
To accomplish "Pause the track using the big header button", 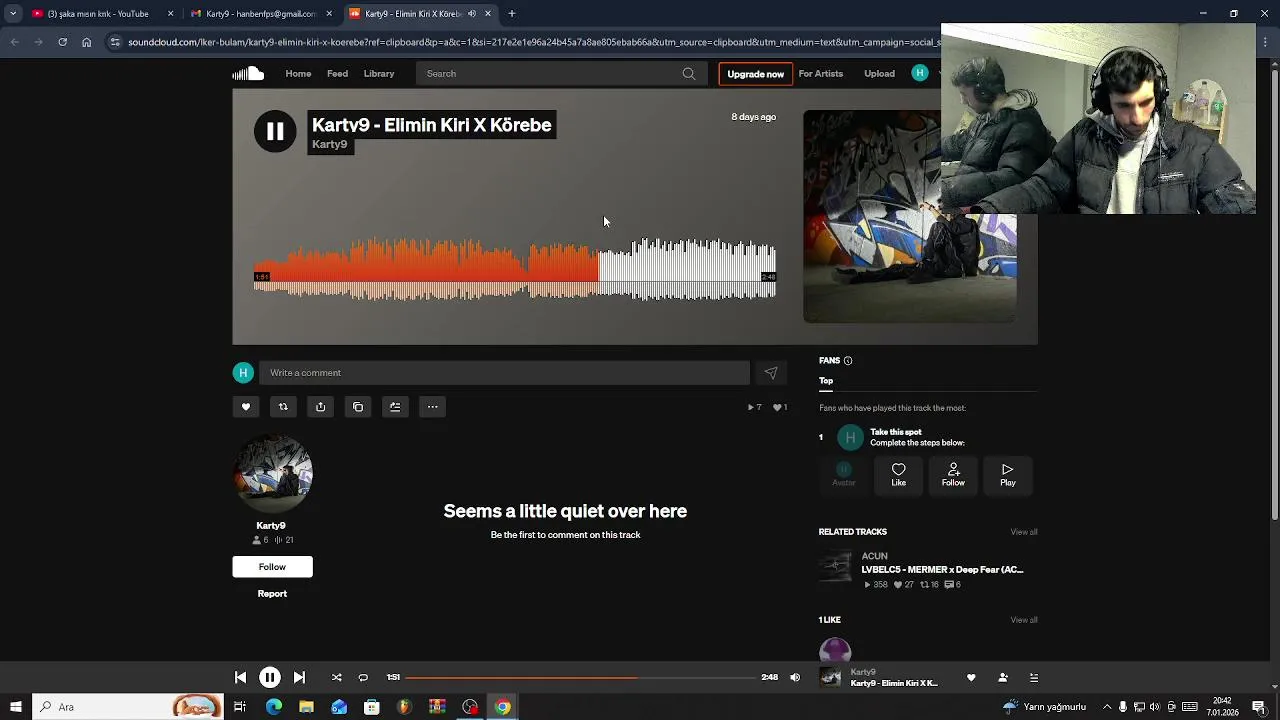I will point(275,131).
